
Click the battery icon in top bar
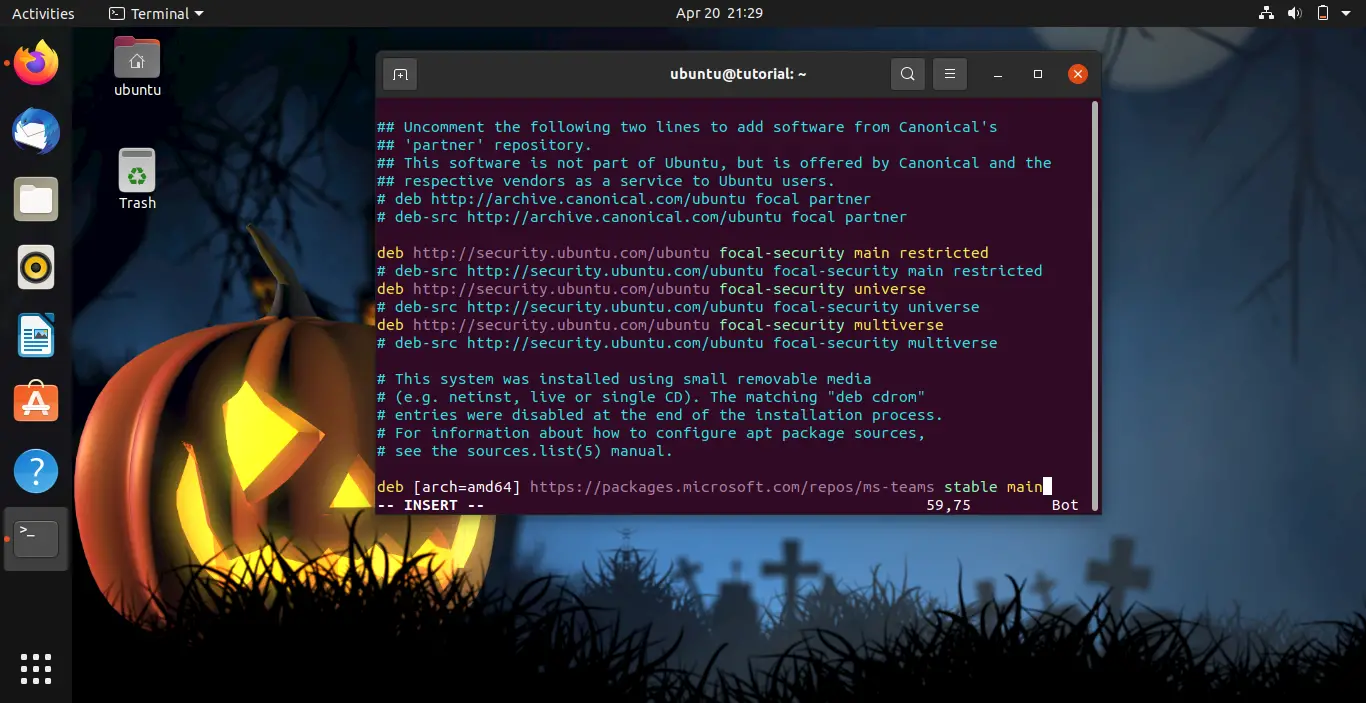click(x=1323, y=13)
